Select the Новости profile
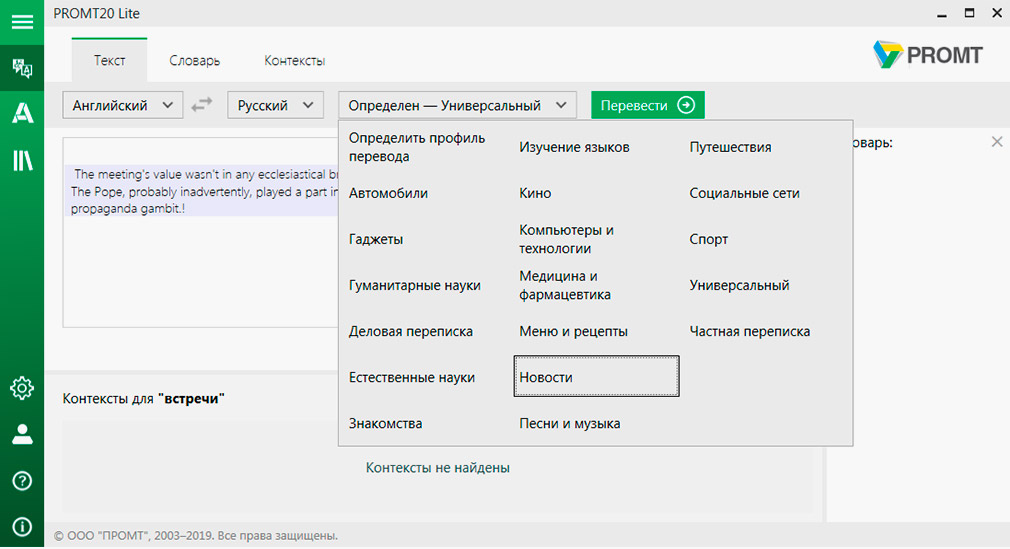Viewport: 1010px width, 549px height. [x=596, y=376]
